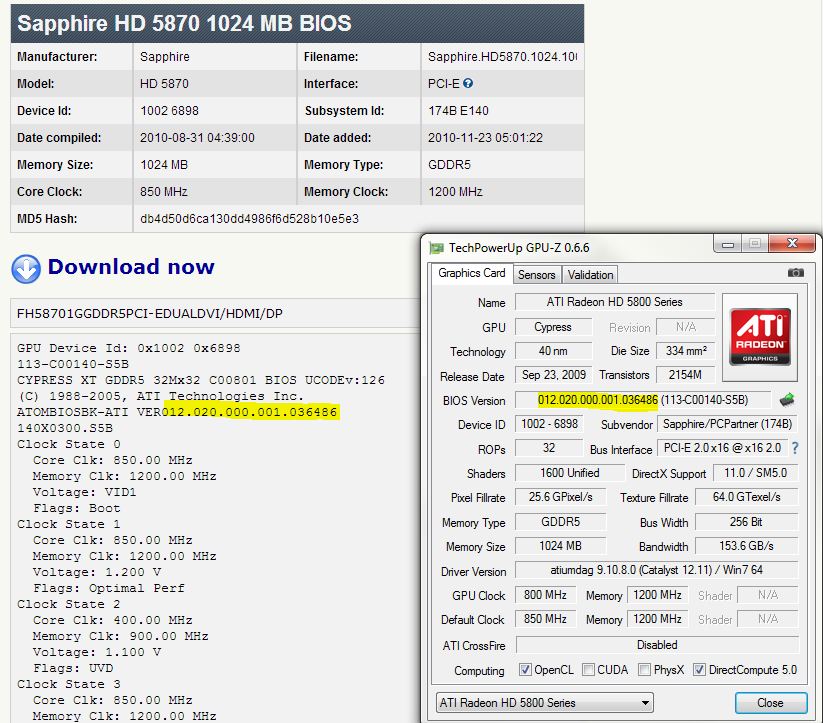Click the Subsystem Id value 174B E140
Viewport: 823px width, 723px height.
(x=458, y=110)
